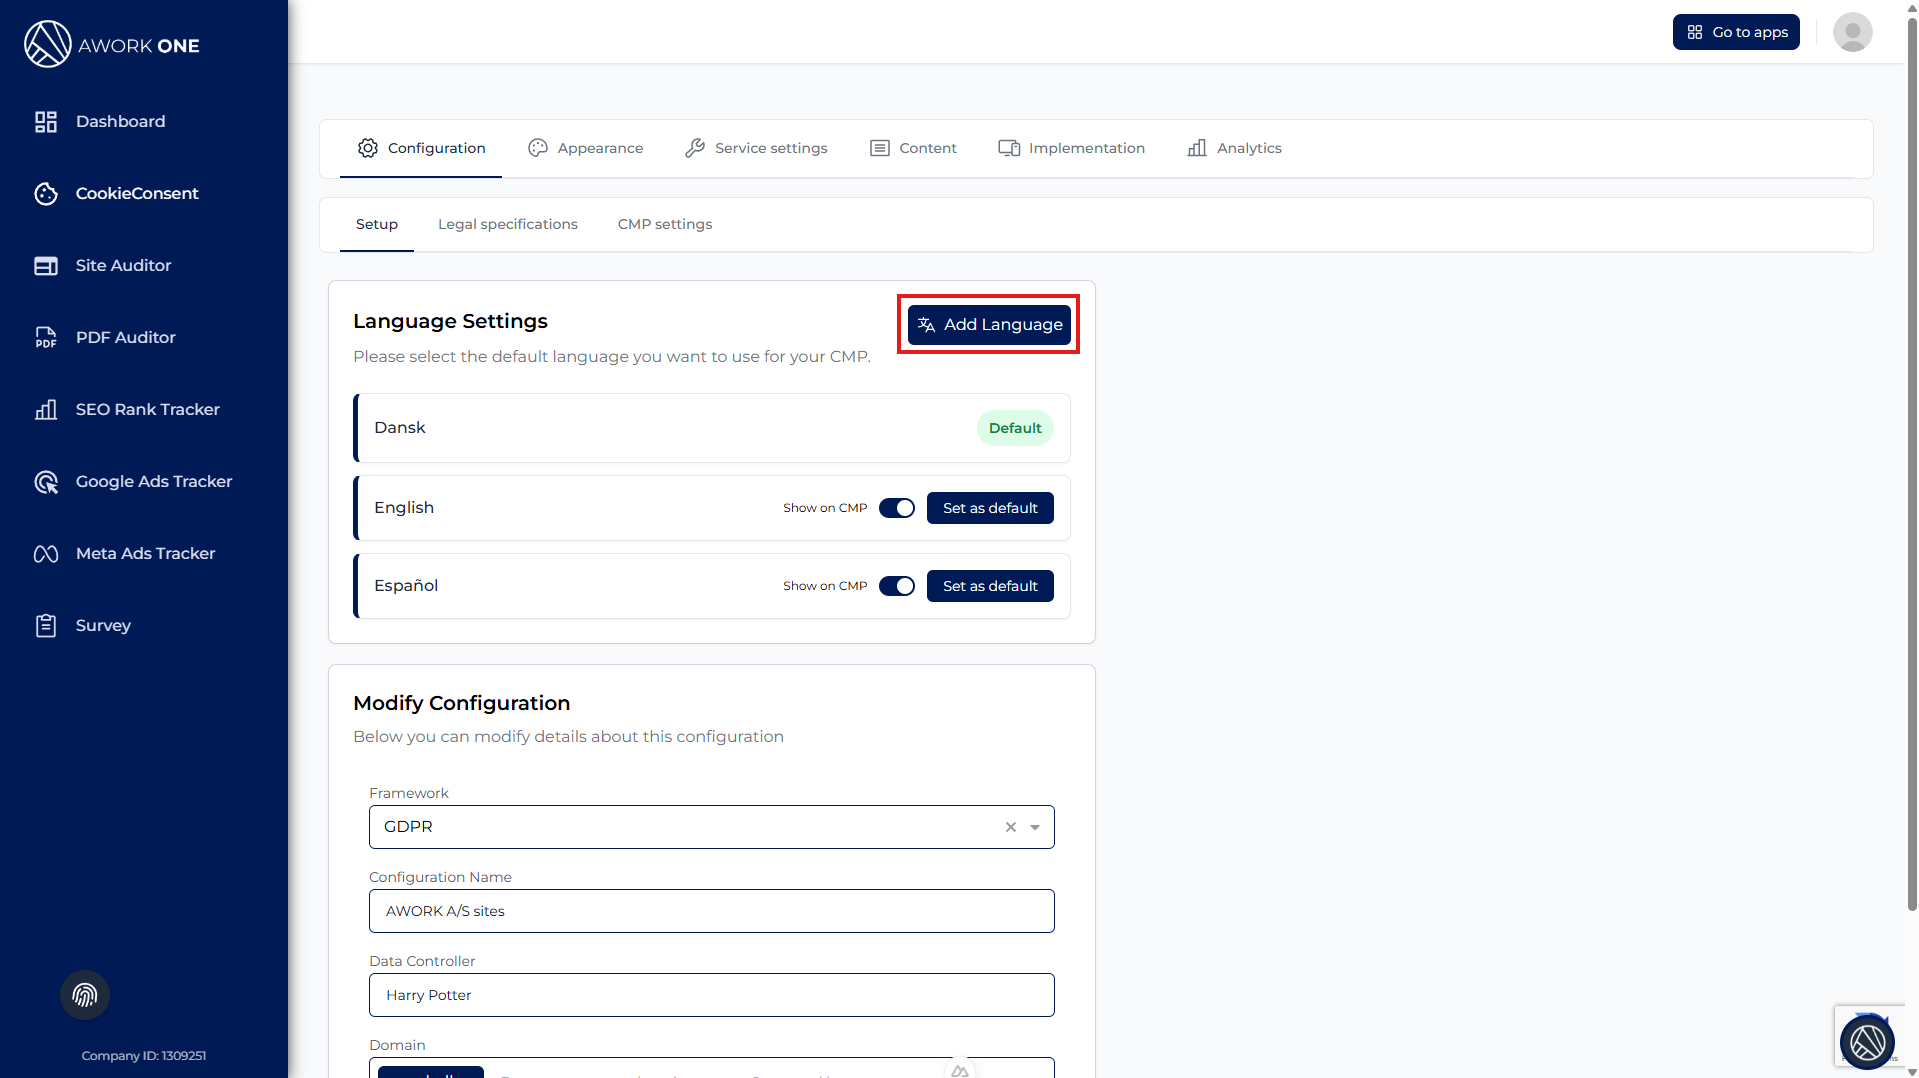Screen dimensions: 1919x1078
Task: Expand the Framework dropdown arrow
Action: [x=1035, y=827]
